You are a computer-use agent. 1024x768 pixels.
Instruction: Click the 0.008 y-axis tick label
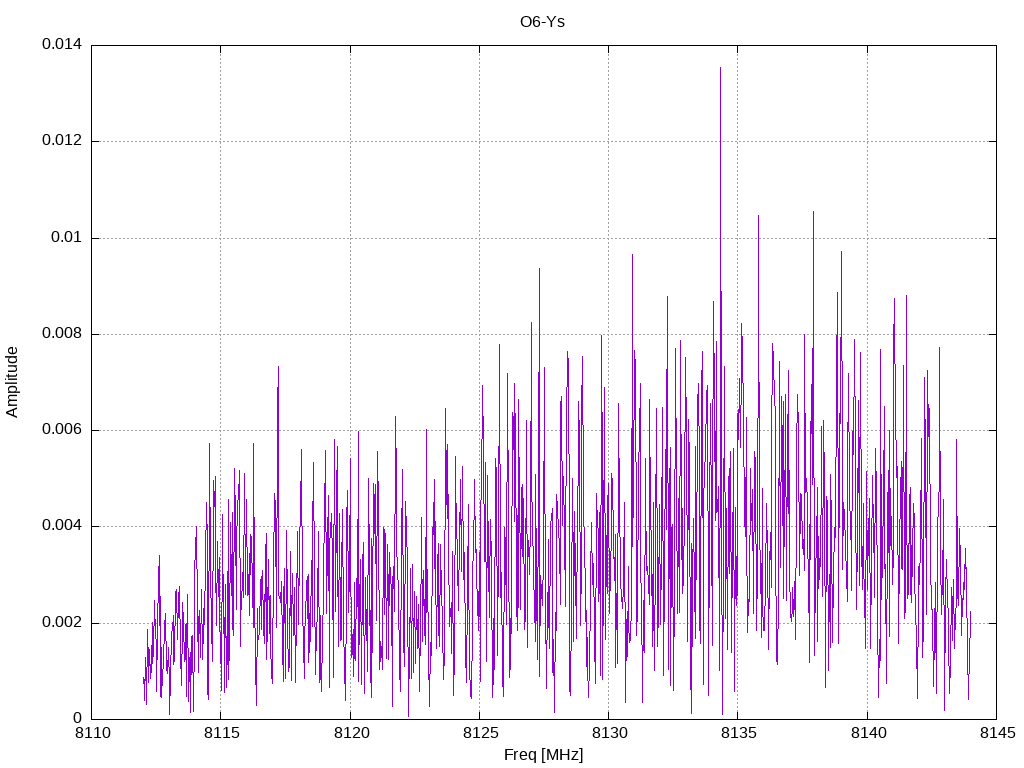click(62, 333)
